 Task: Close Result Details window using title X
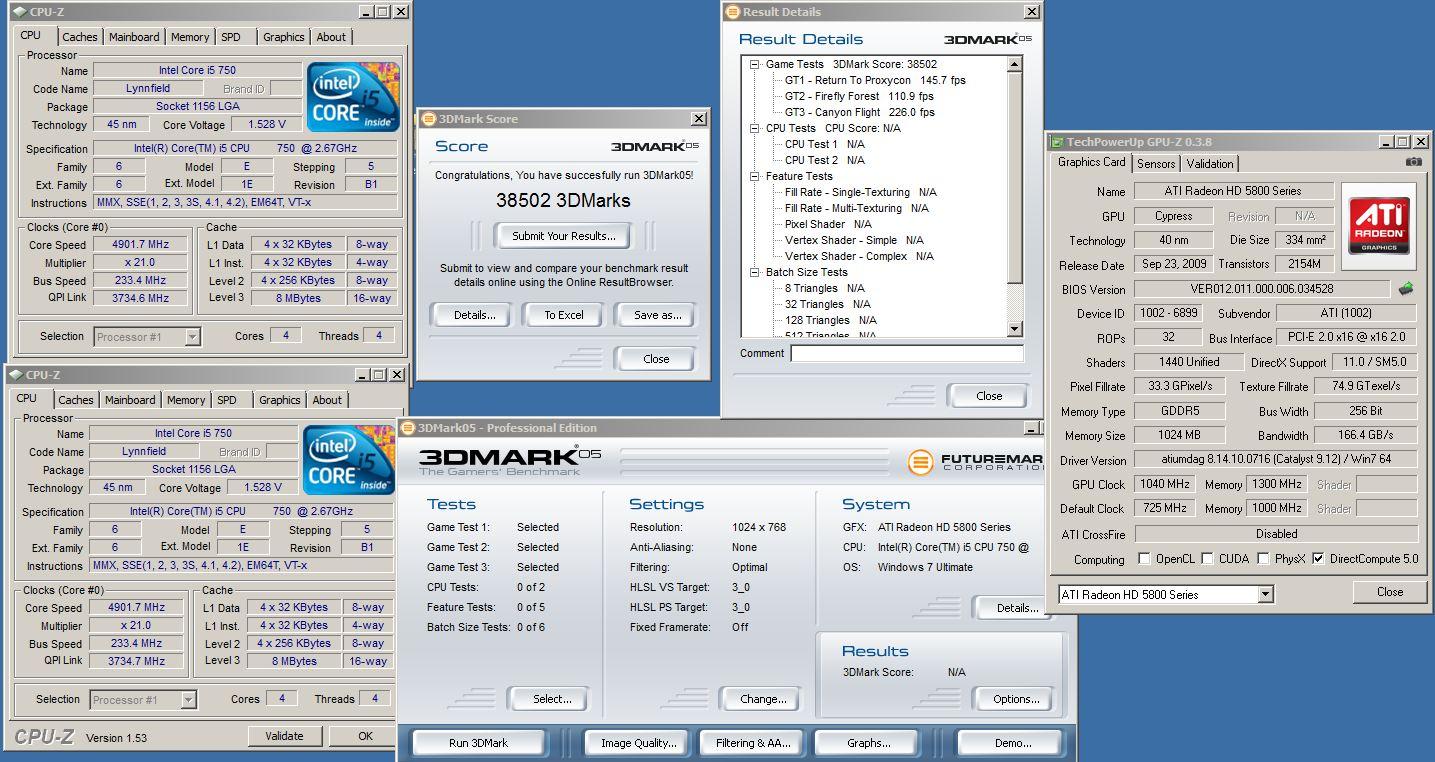pos(1031,12)
